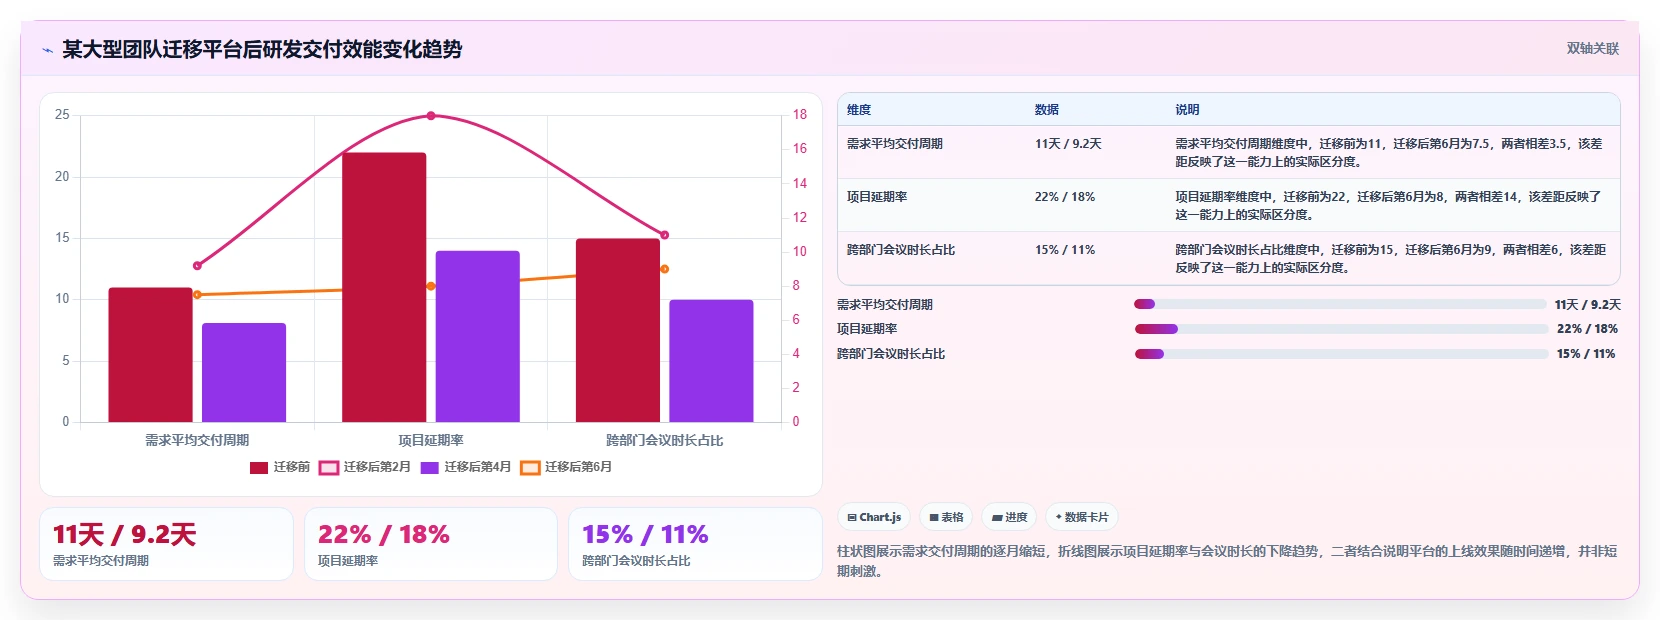Viewport: 1660px width, 620px height.
Task: Click the pink line point above 需求平均交付周期
Action: pos(197,266)
